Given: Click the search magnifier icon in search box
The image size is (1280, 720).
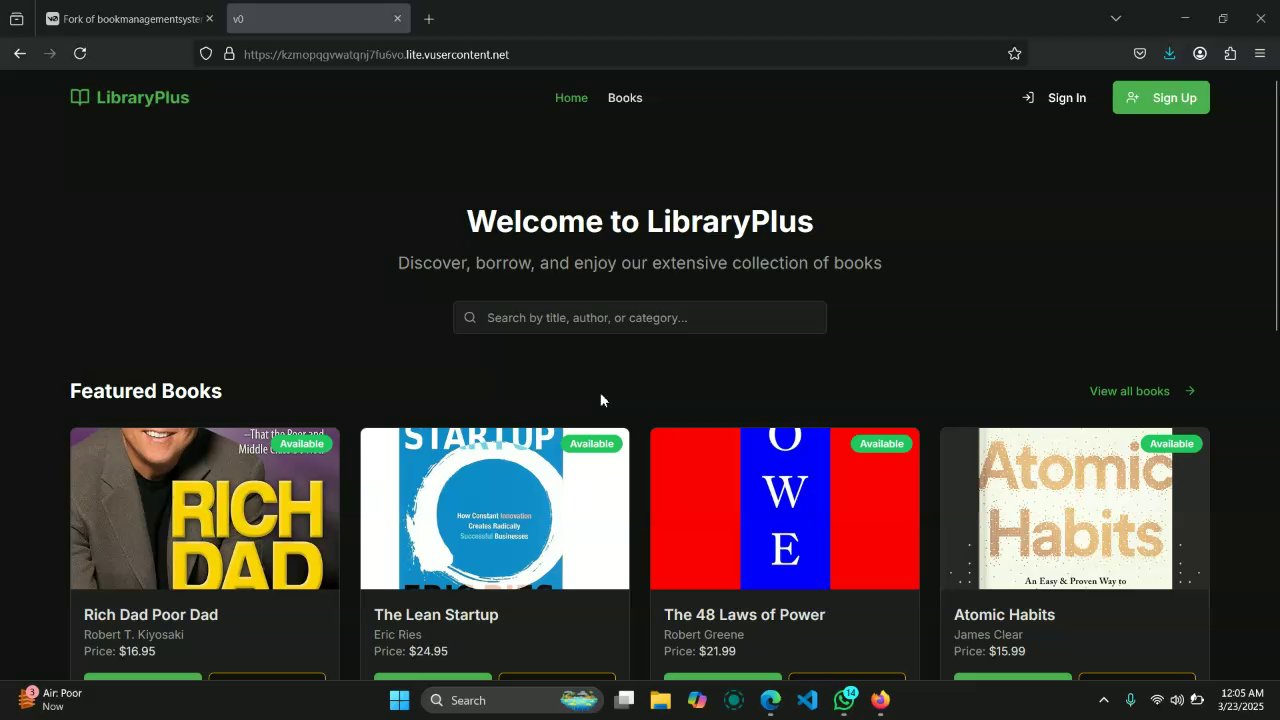Looking at the screenshot, I should (470, 318).
